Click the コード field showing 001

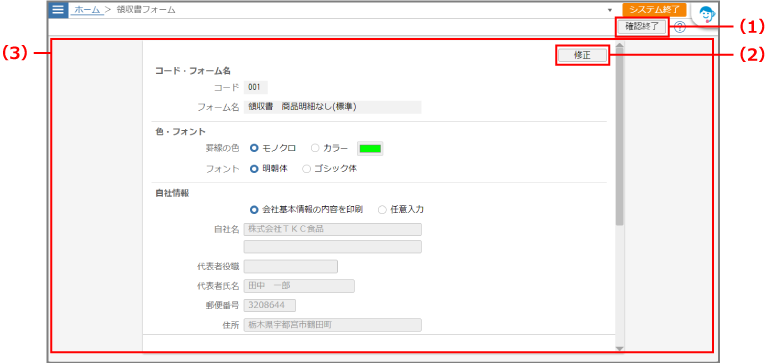[x=255, y=87]
